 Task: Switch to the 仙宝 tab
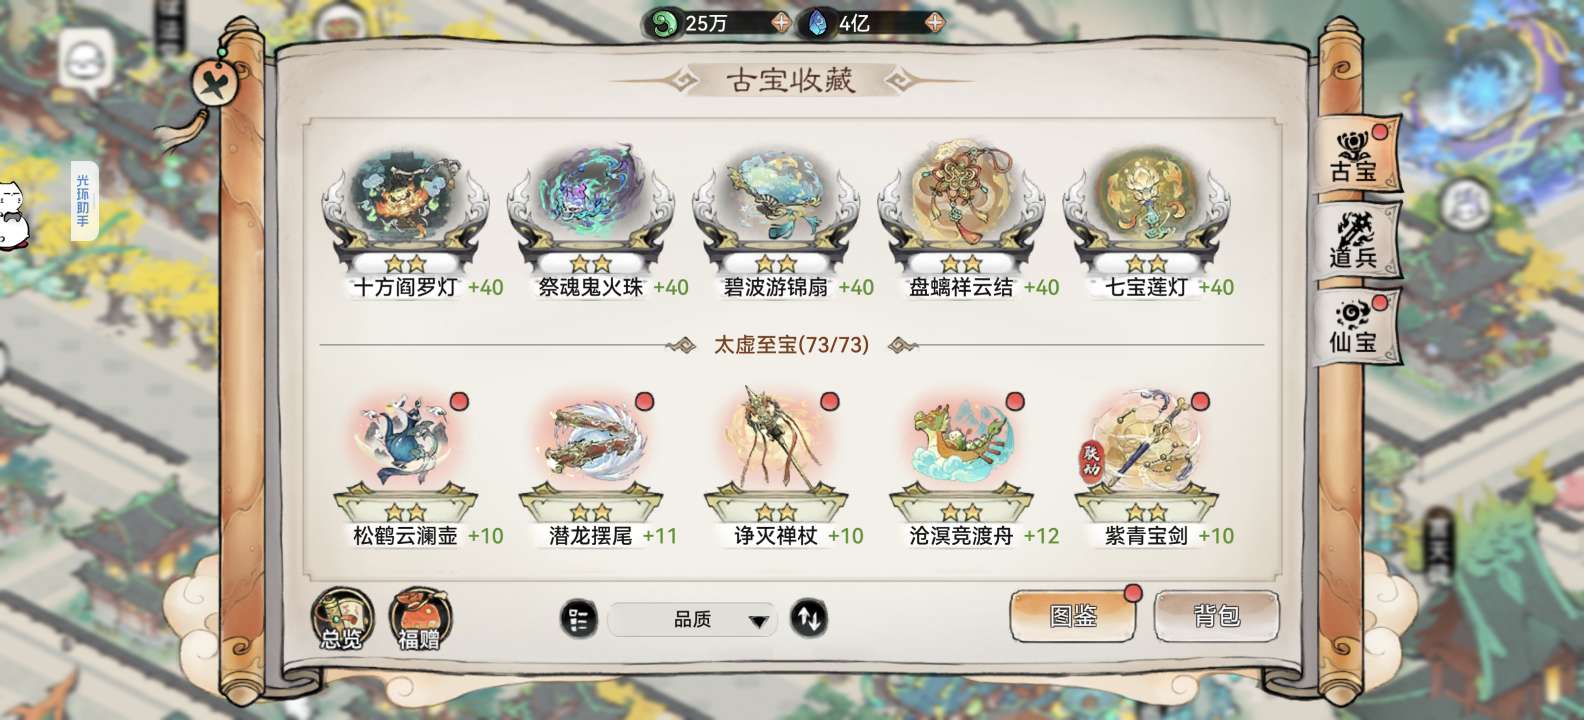[x=1355, y=328]
